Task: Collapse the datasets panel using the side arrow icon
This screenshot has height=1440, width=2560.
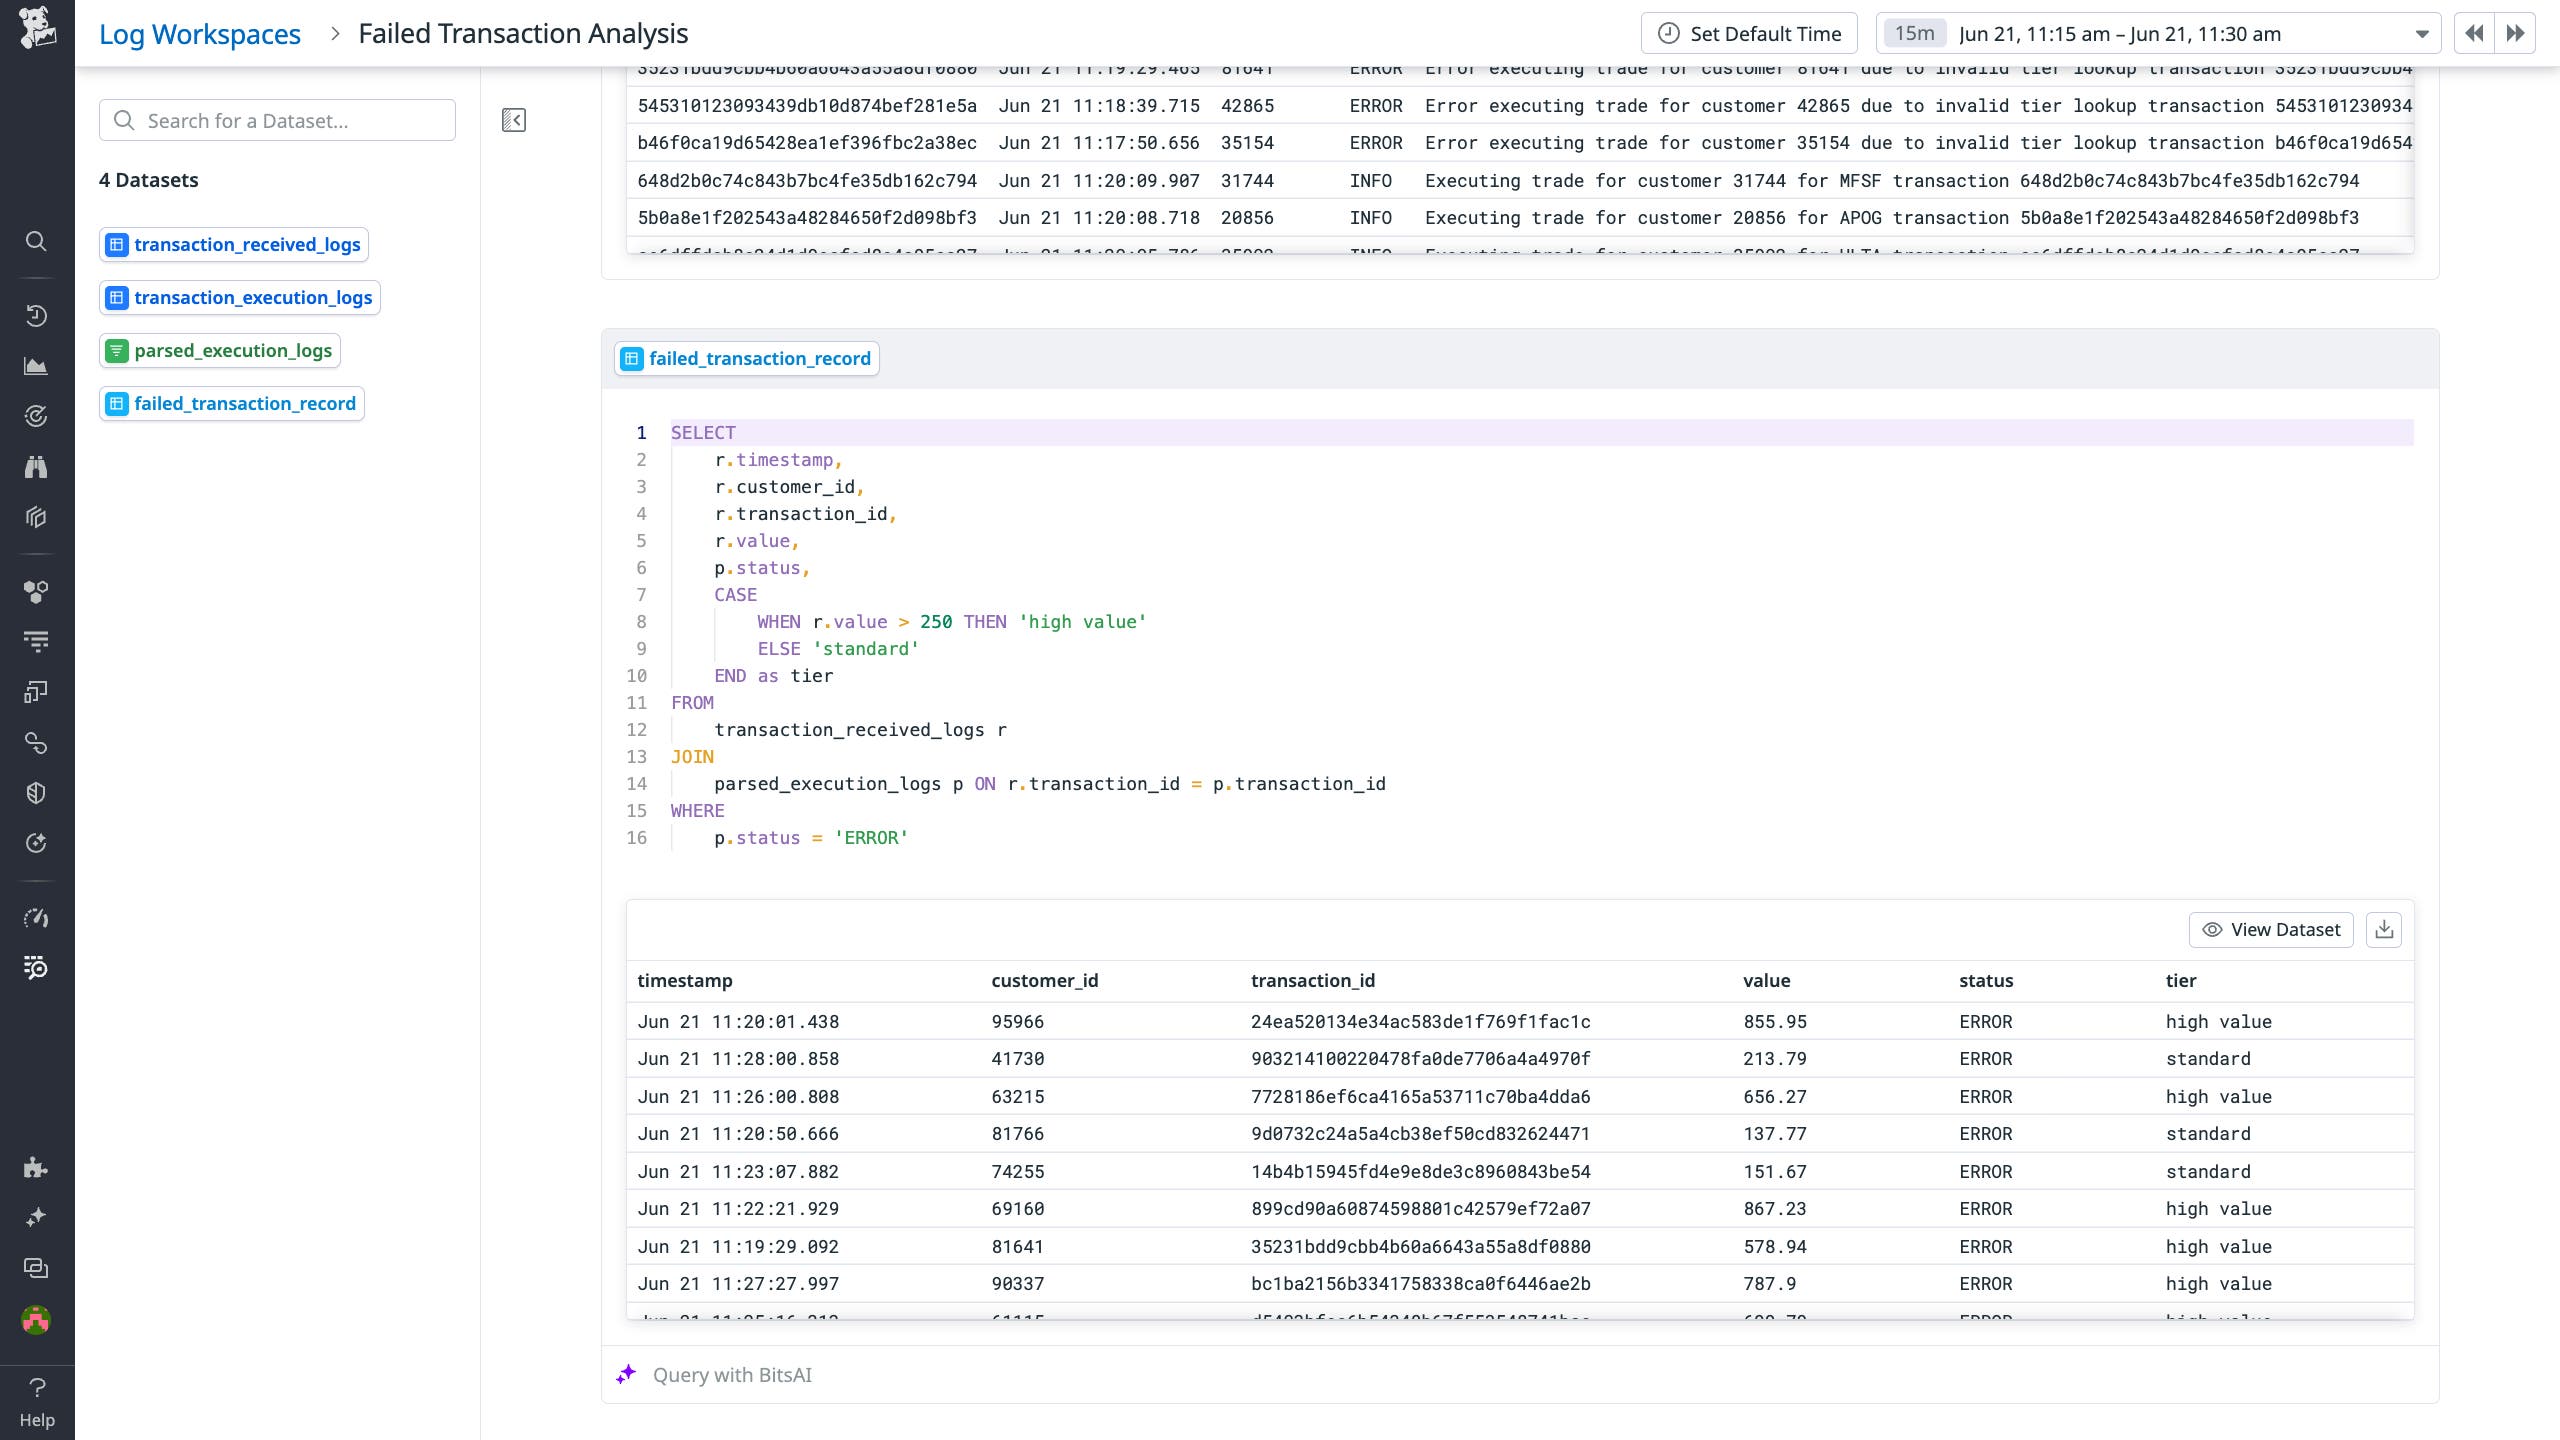Action: tap(513, 119)
